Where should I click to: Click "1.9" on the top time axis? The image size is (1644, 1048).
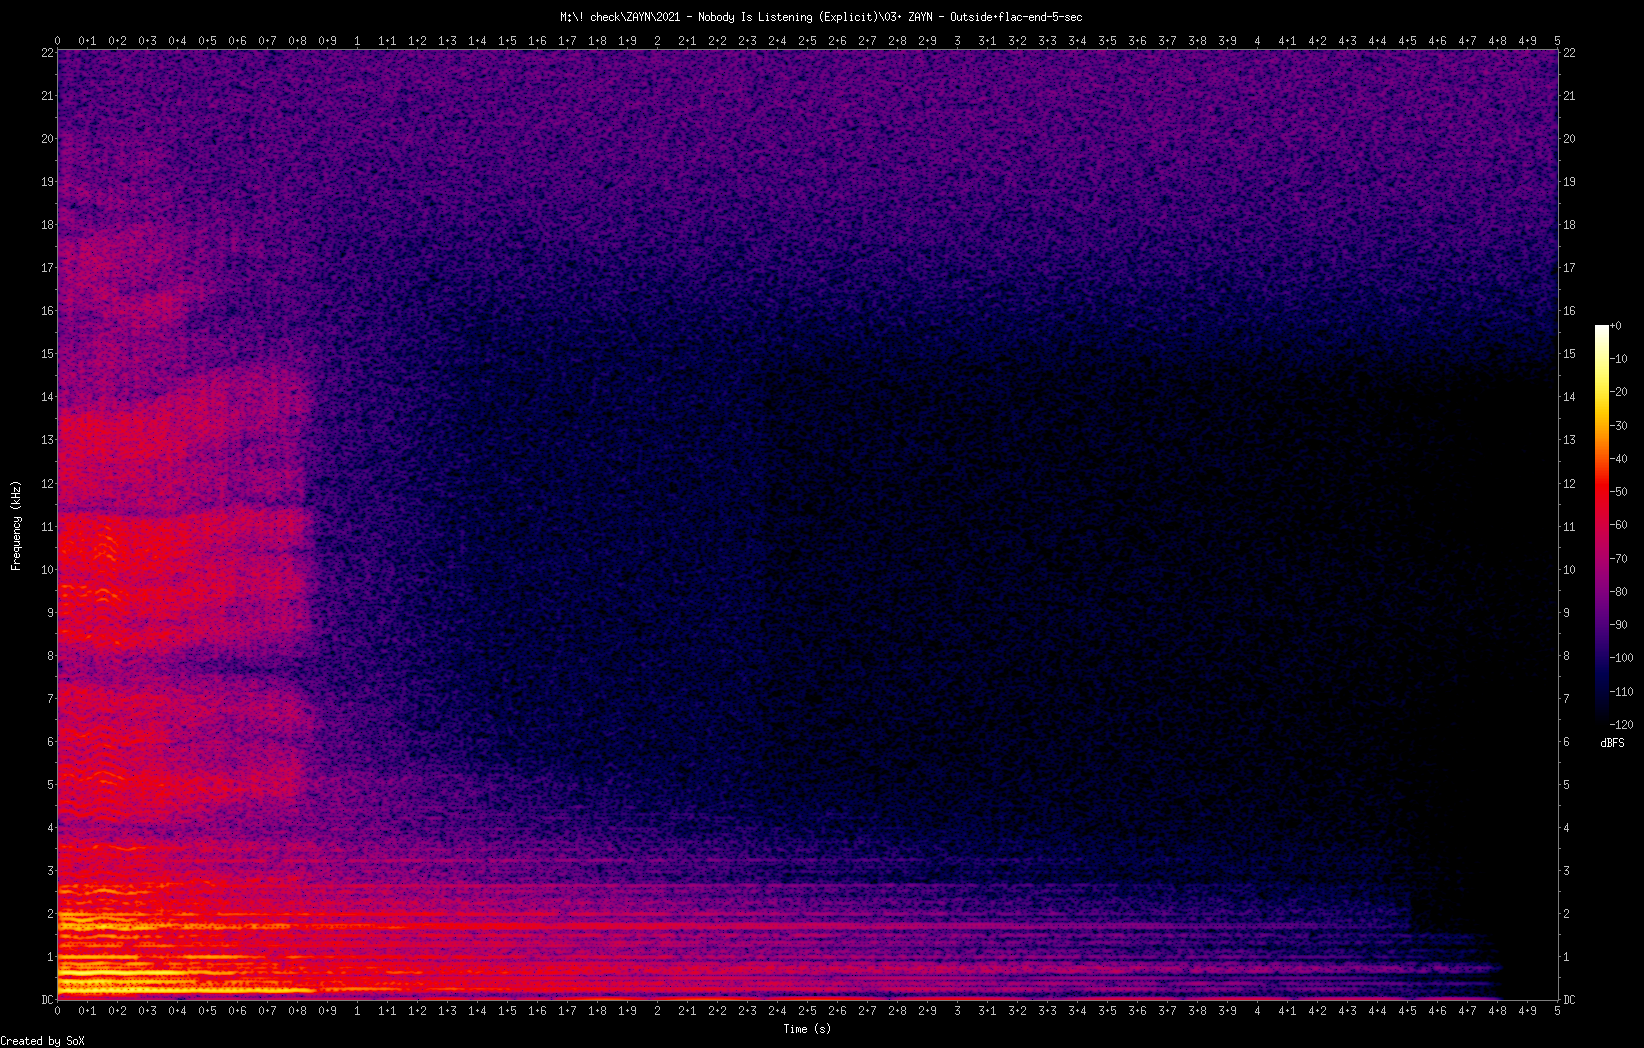627,41
